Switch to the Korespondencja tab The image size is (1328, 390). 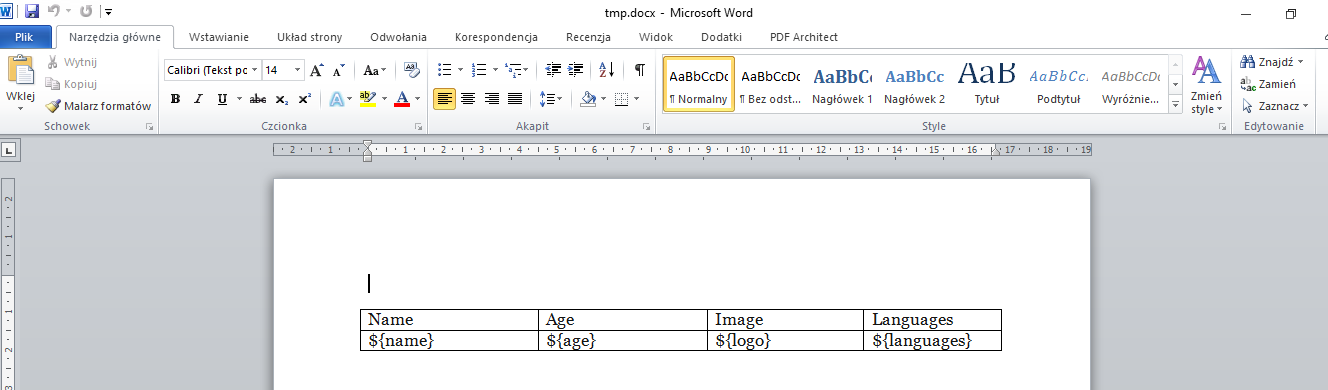[x=496, y=37]
